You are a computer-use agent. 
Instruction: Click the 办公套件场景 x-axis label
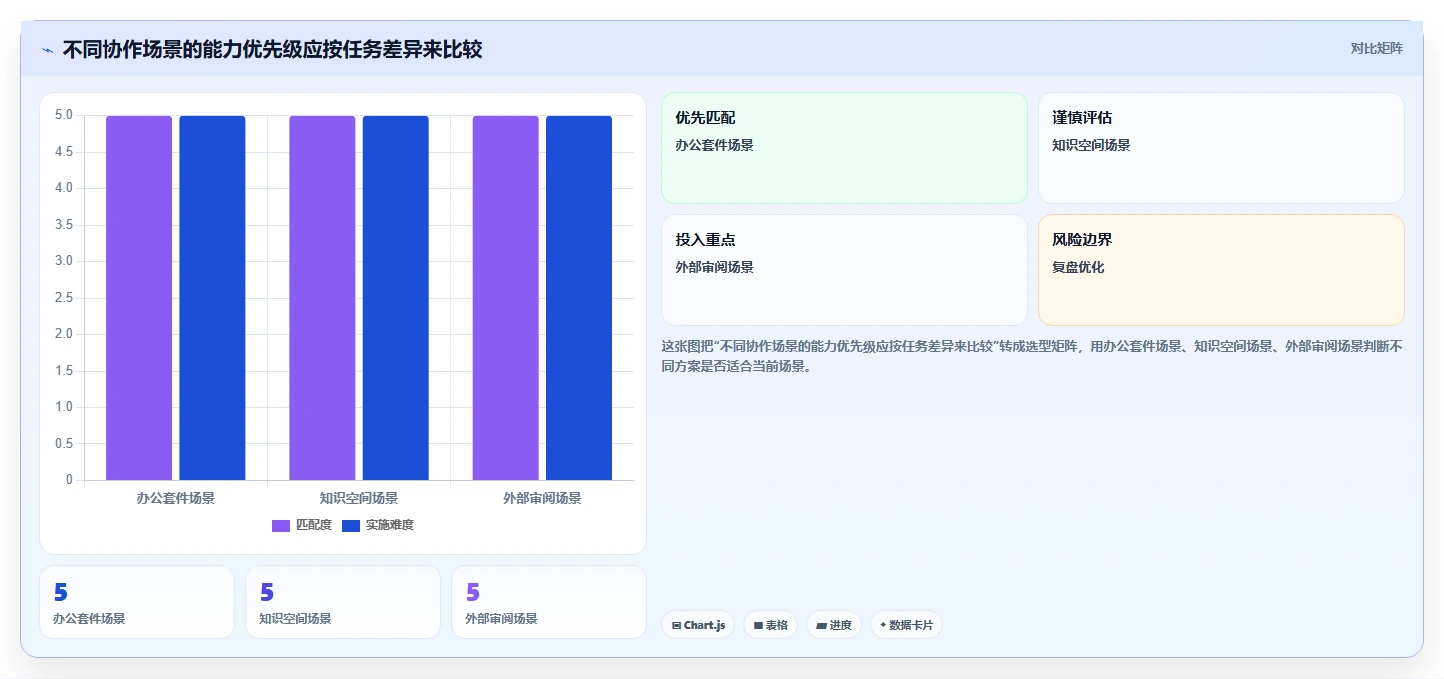coord(176,498)
